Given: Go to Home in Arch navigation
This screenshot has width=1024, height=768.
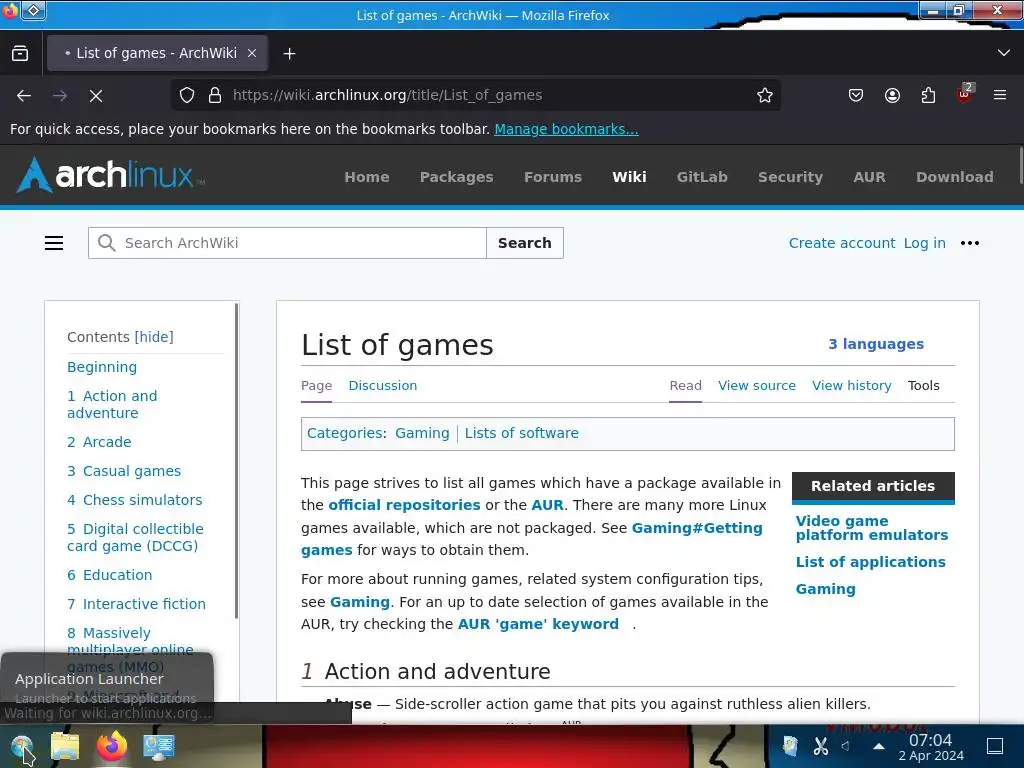Looking at the screenshot, I should pos(367,177).
